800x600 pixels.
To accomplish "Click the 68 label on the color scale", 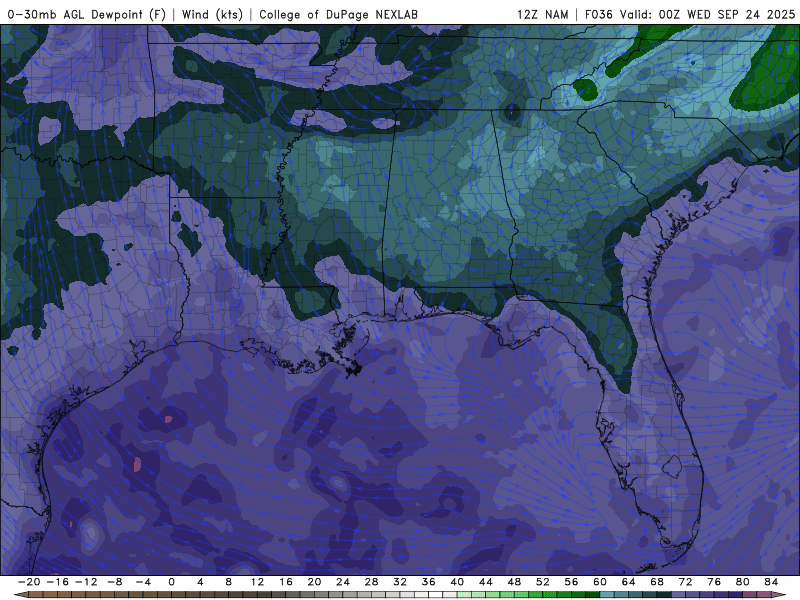I will [x=657, y=582].
